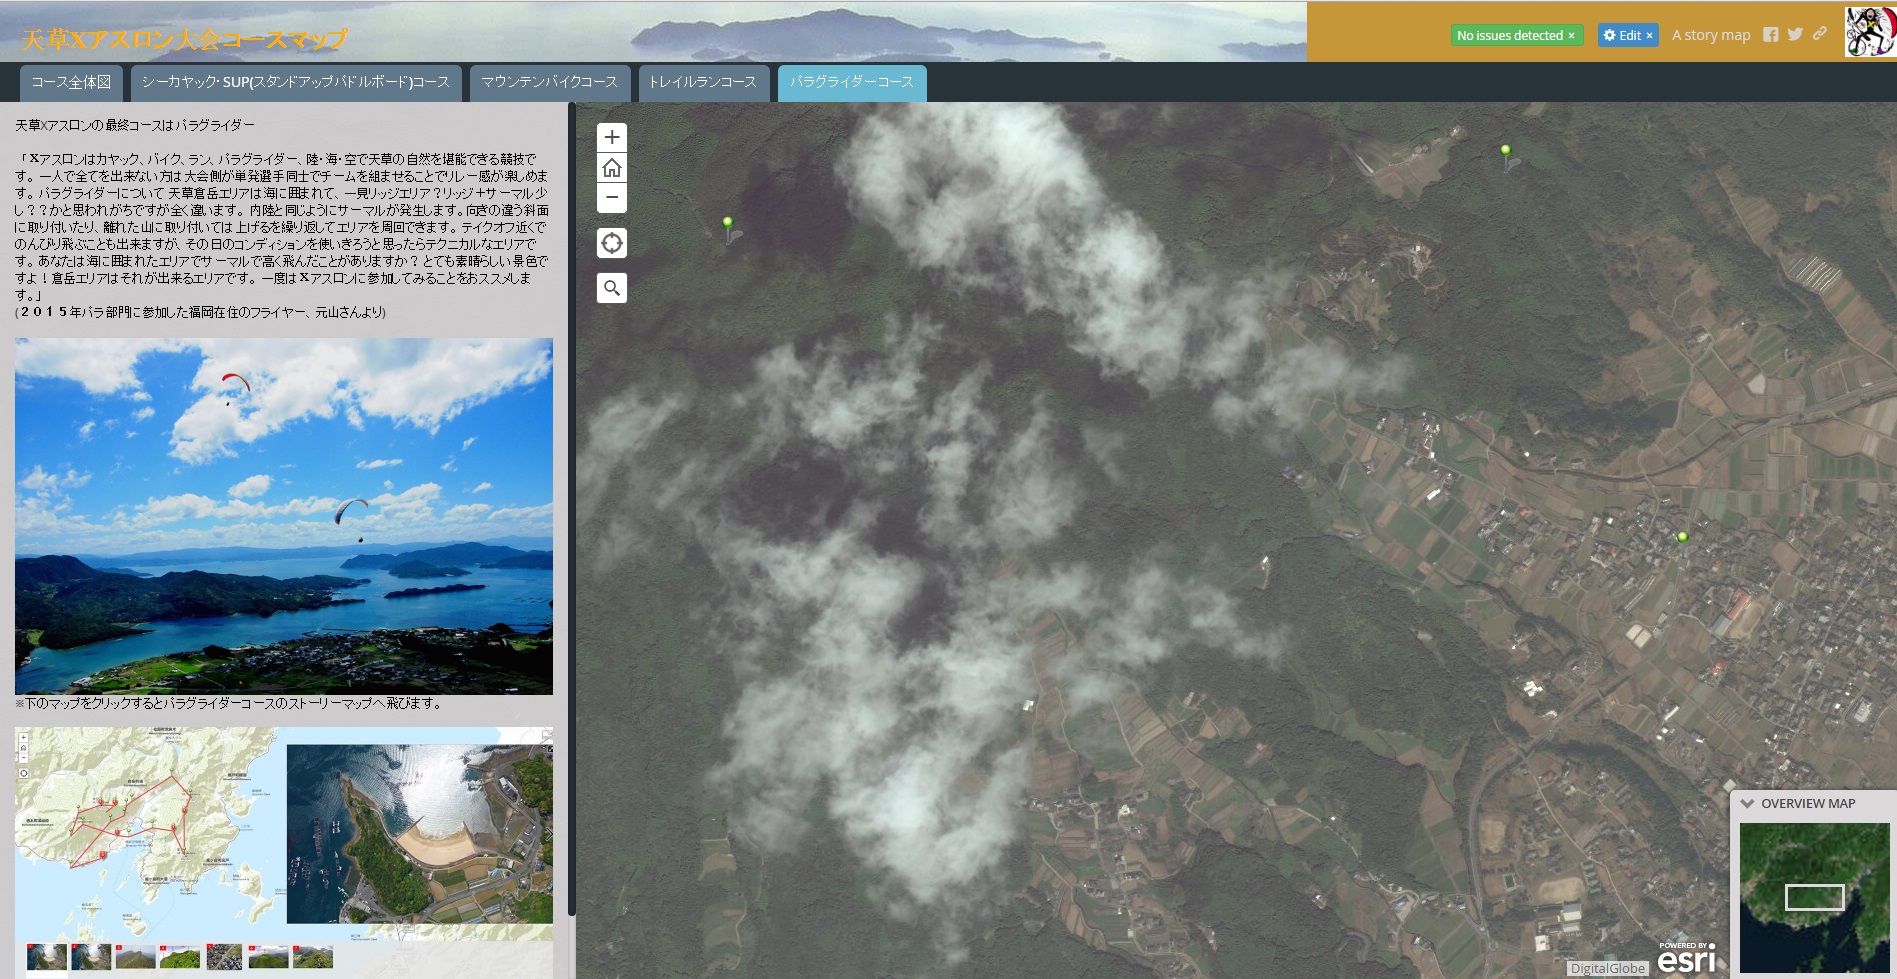Click the find my location button
Screen dimensions: 1897x979
click(612, 243)
